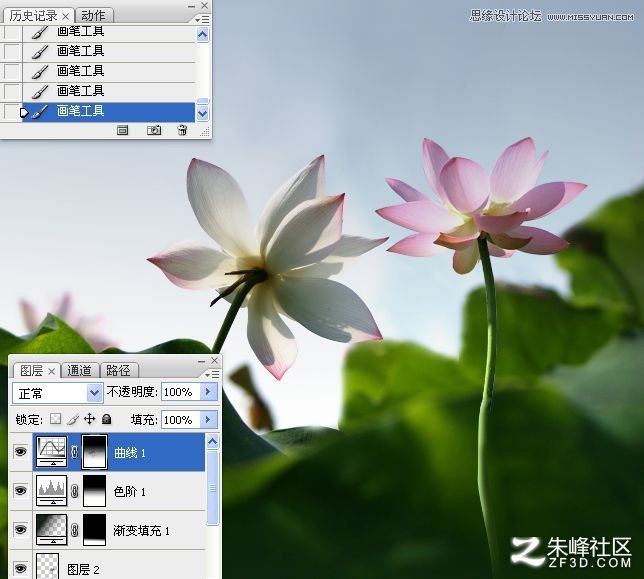Image resolution: width=644 pixels, height=579 pixels.
Task: Hide the 图层 2 layer
Action: pyautogui.click(x=21, y=569)
